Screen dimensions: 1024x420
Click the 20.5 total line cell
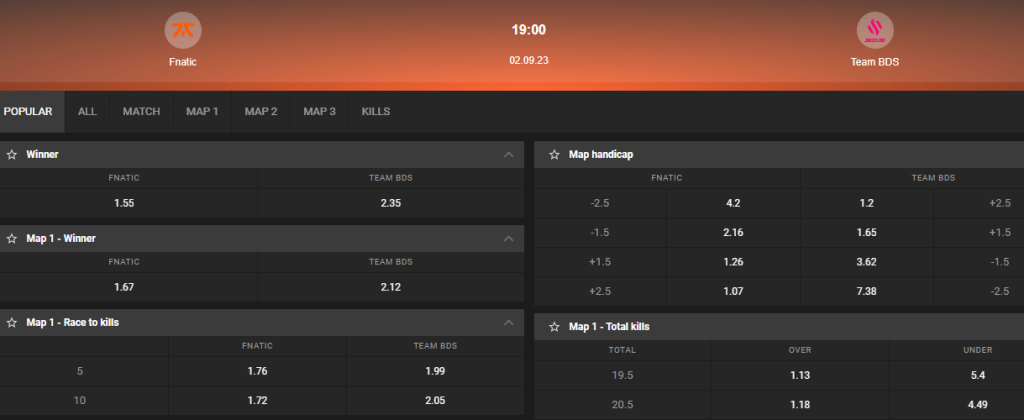point(622,405)
